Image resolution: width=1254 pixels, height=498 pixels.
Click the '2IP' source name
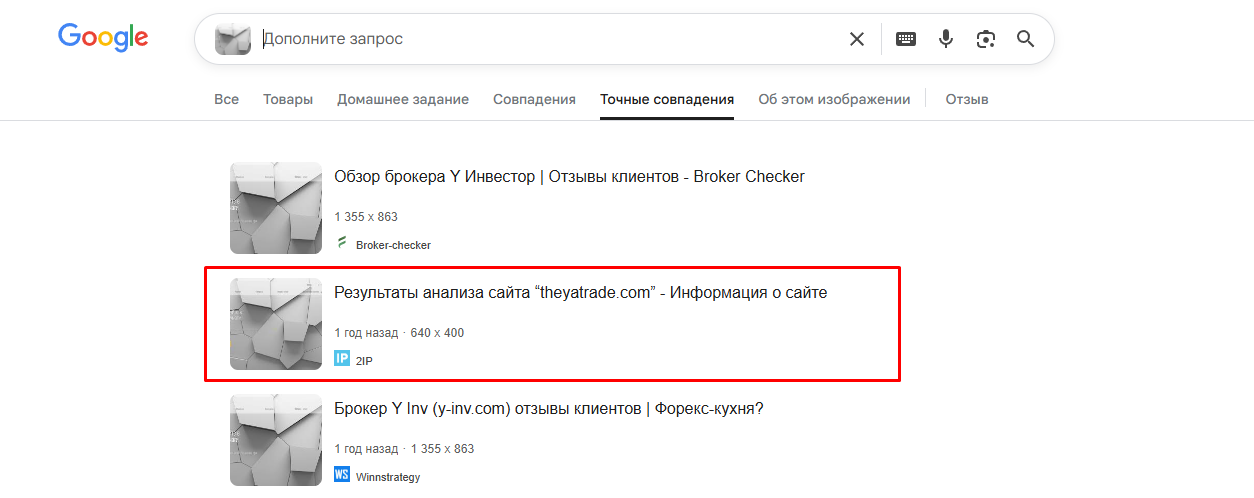[364, 360]
